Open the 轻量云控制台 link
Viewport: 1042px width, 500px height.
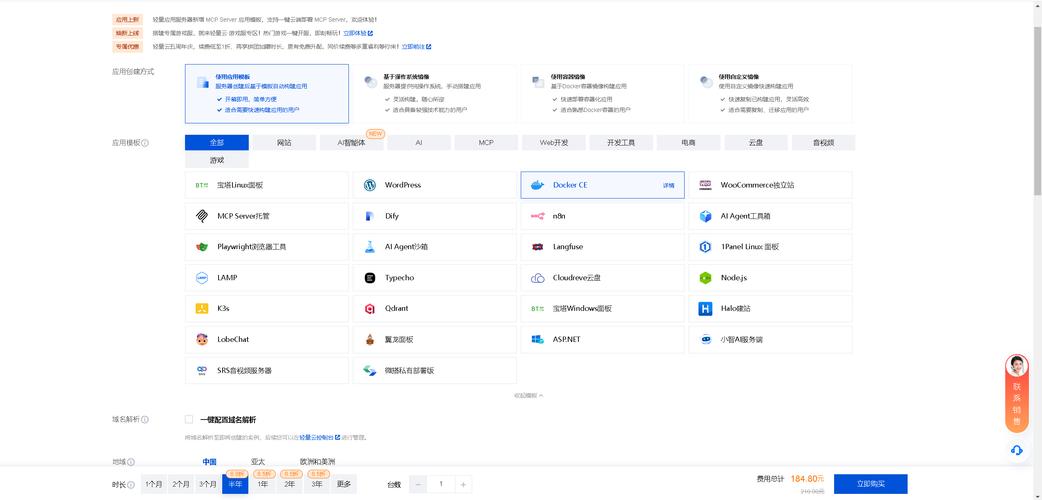319,437
